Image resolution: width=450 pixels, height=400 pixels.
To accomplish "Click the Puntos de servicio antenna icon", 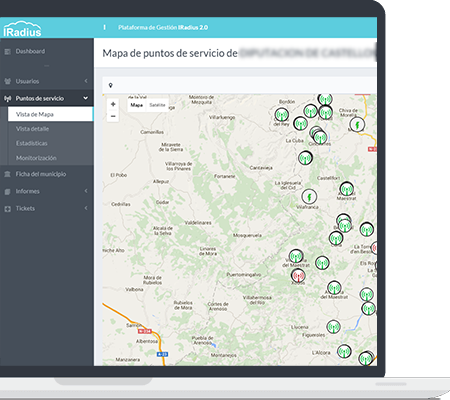I will coord(7,98).
